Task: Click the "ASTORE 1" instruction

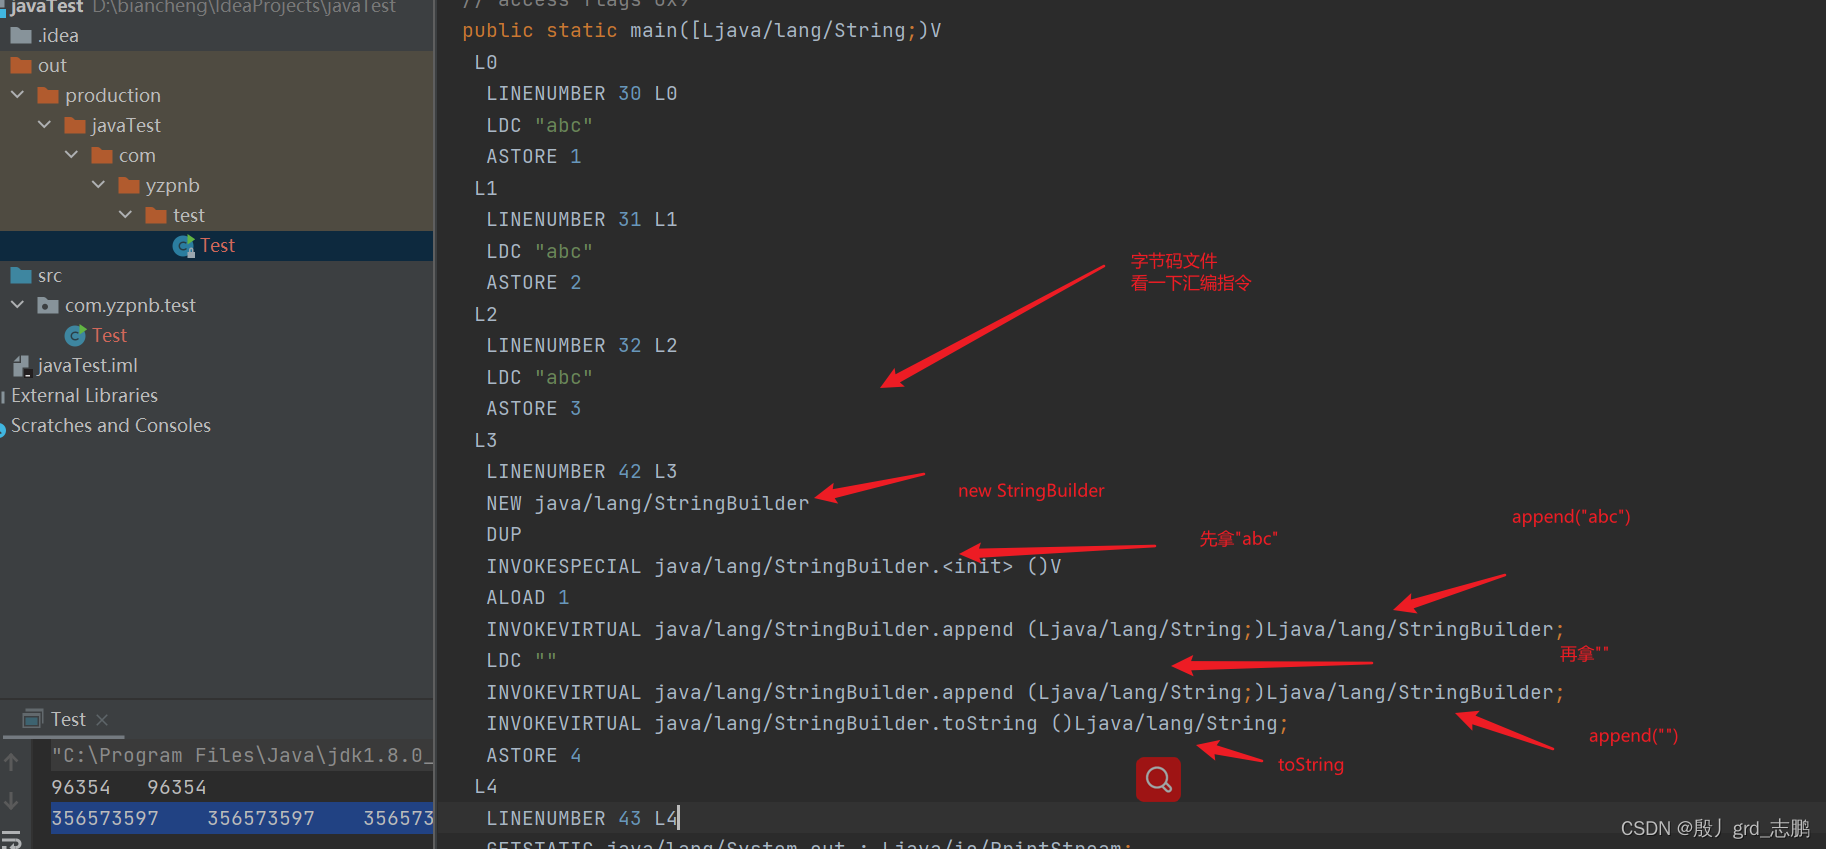Action: point(534,157)
